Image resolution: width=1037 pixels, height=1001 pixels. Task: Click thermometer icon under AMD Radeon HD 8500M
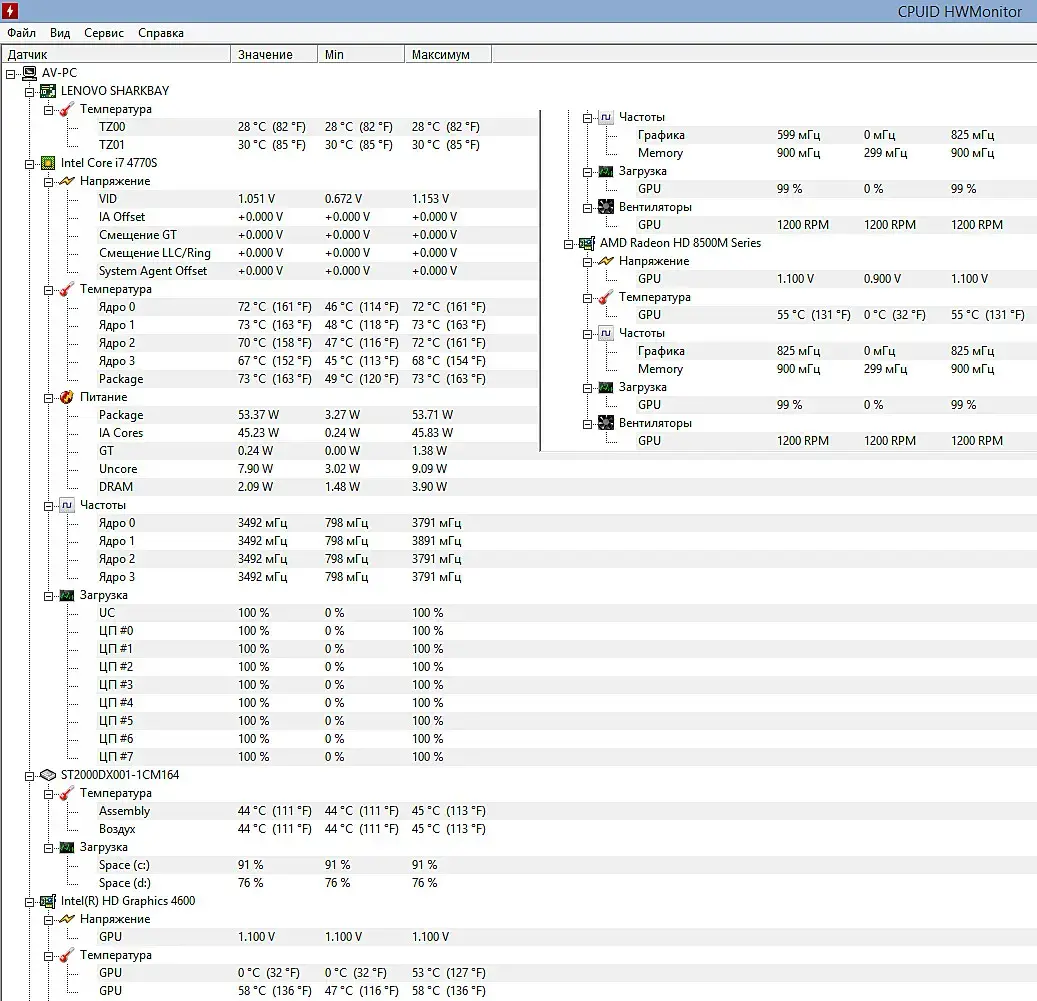tap(606, 298)
